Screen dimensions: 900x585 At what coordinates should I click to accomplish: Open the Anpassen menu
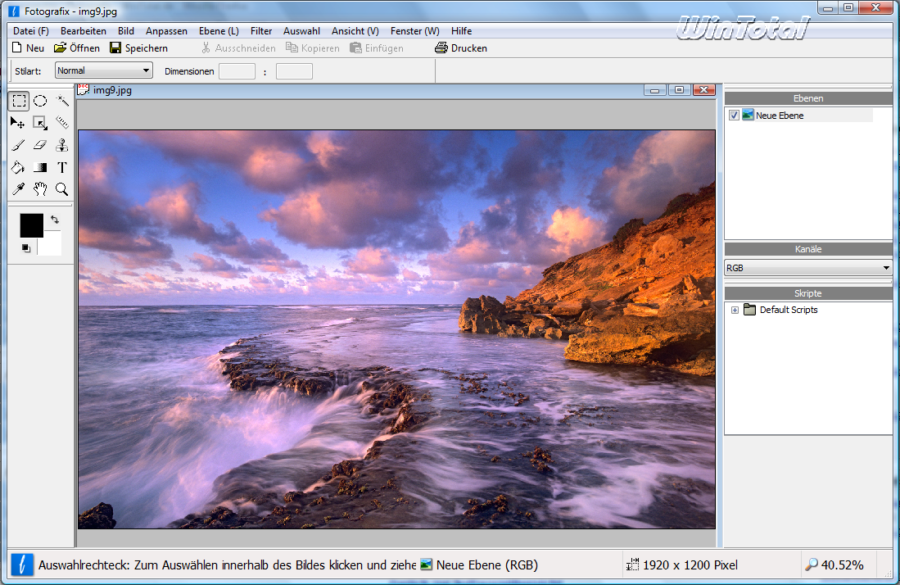tap(166, 31)
